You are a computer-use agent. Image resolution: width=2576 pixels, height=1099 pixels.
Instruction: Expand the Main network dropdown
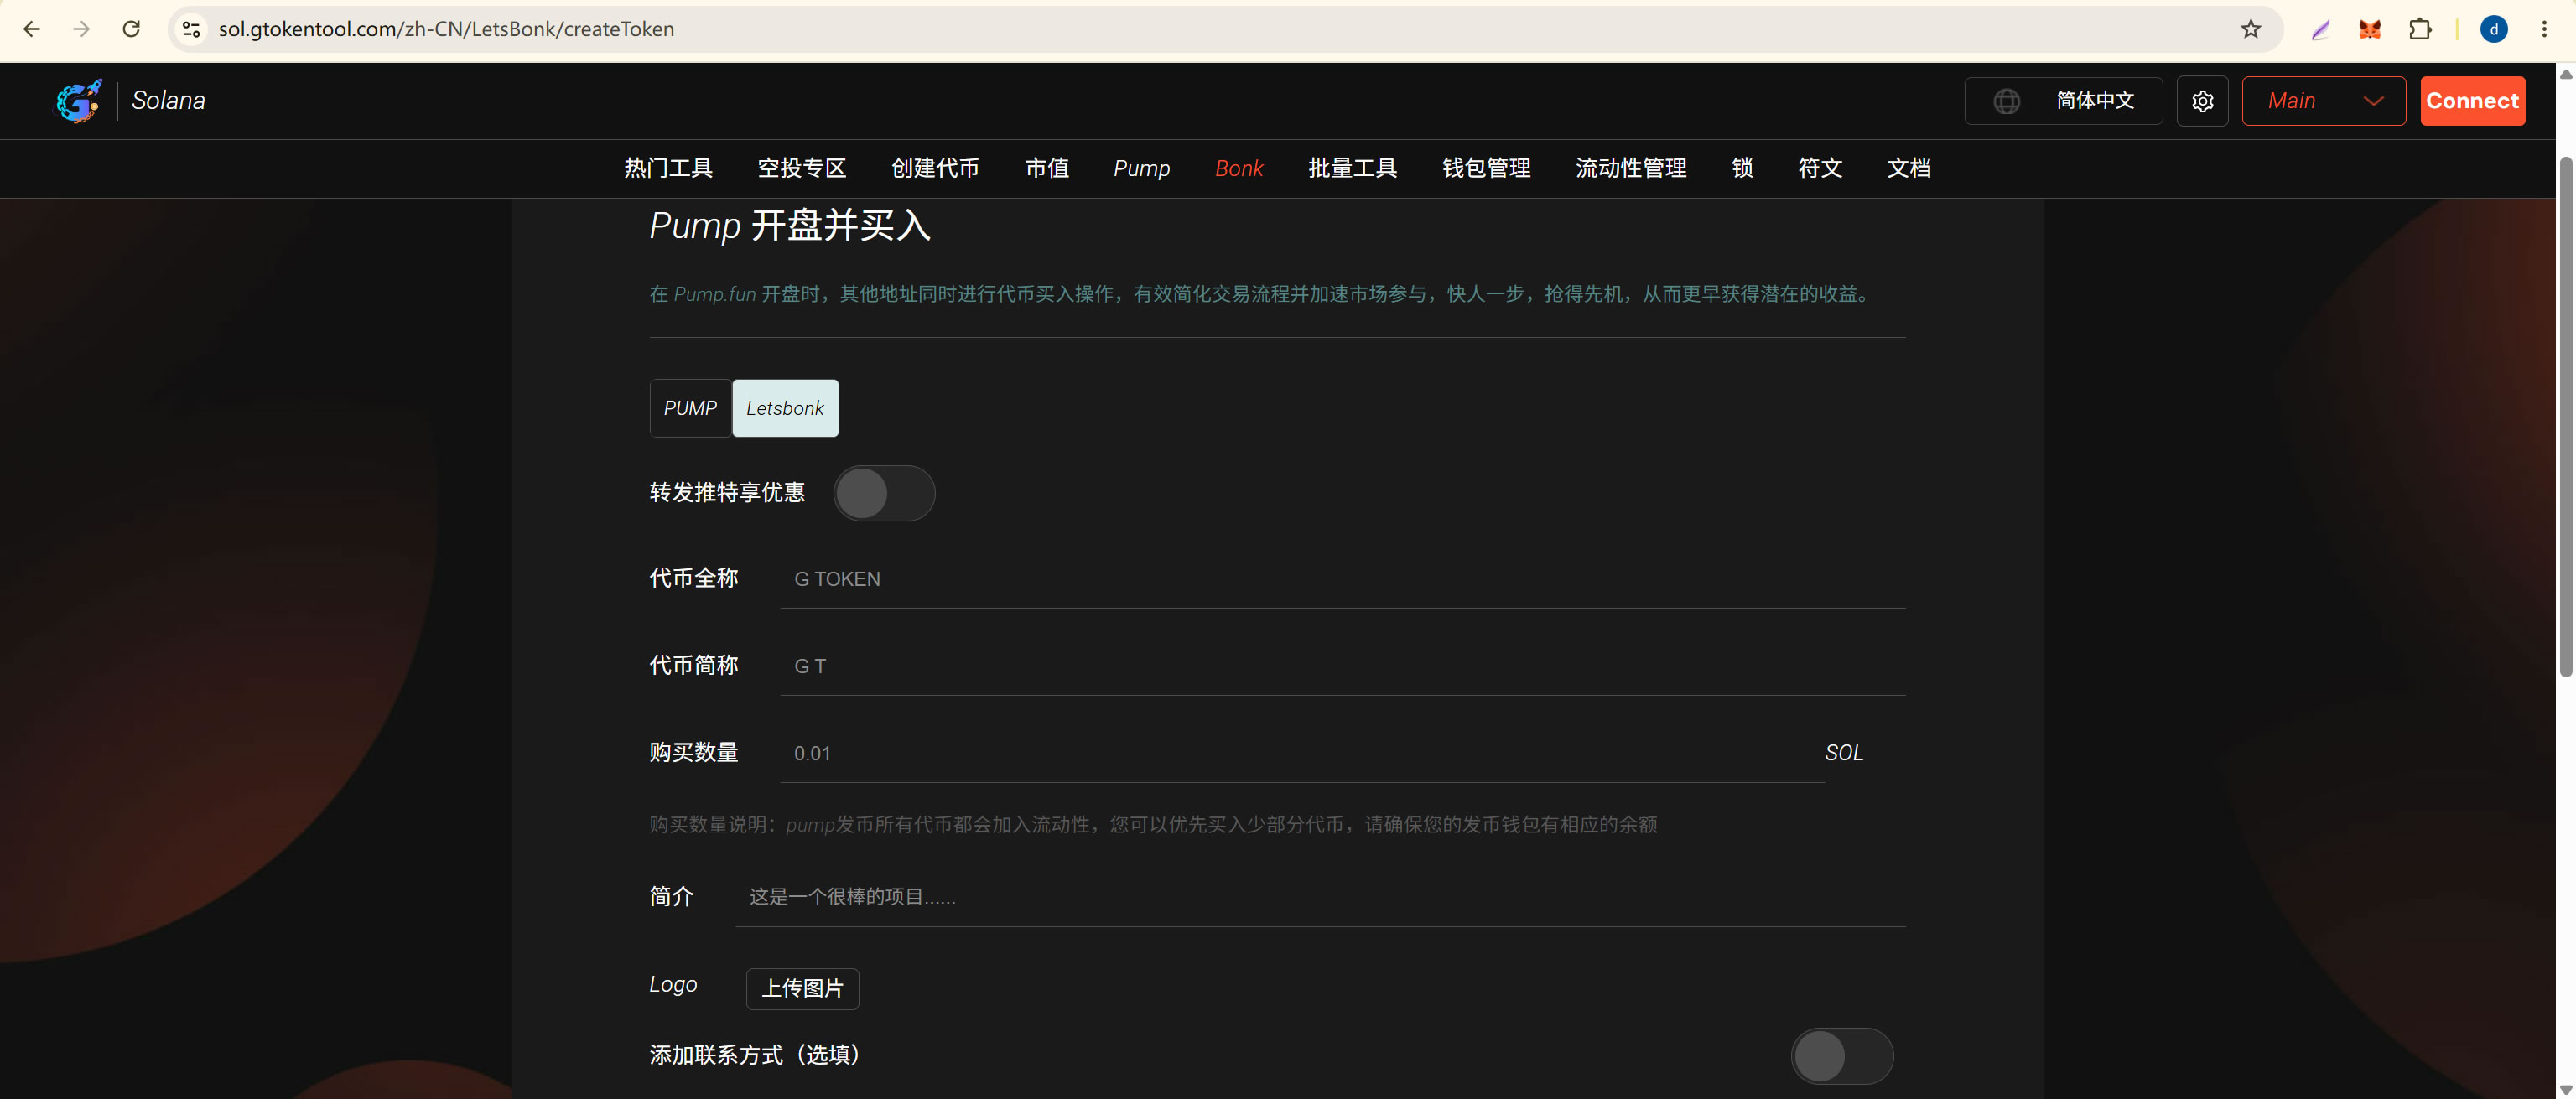point(2323,101)
